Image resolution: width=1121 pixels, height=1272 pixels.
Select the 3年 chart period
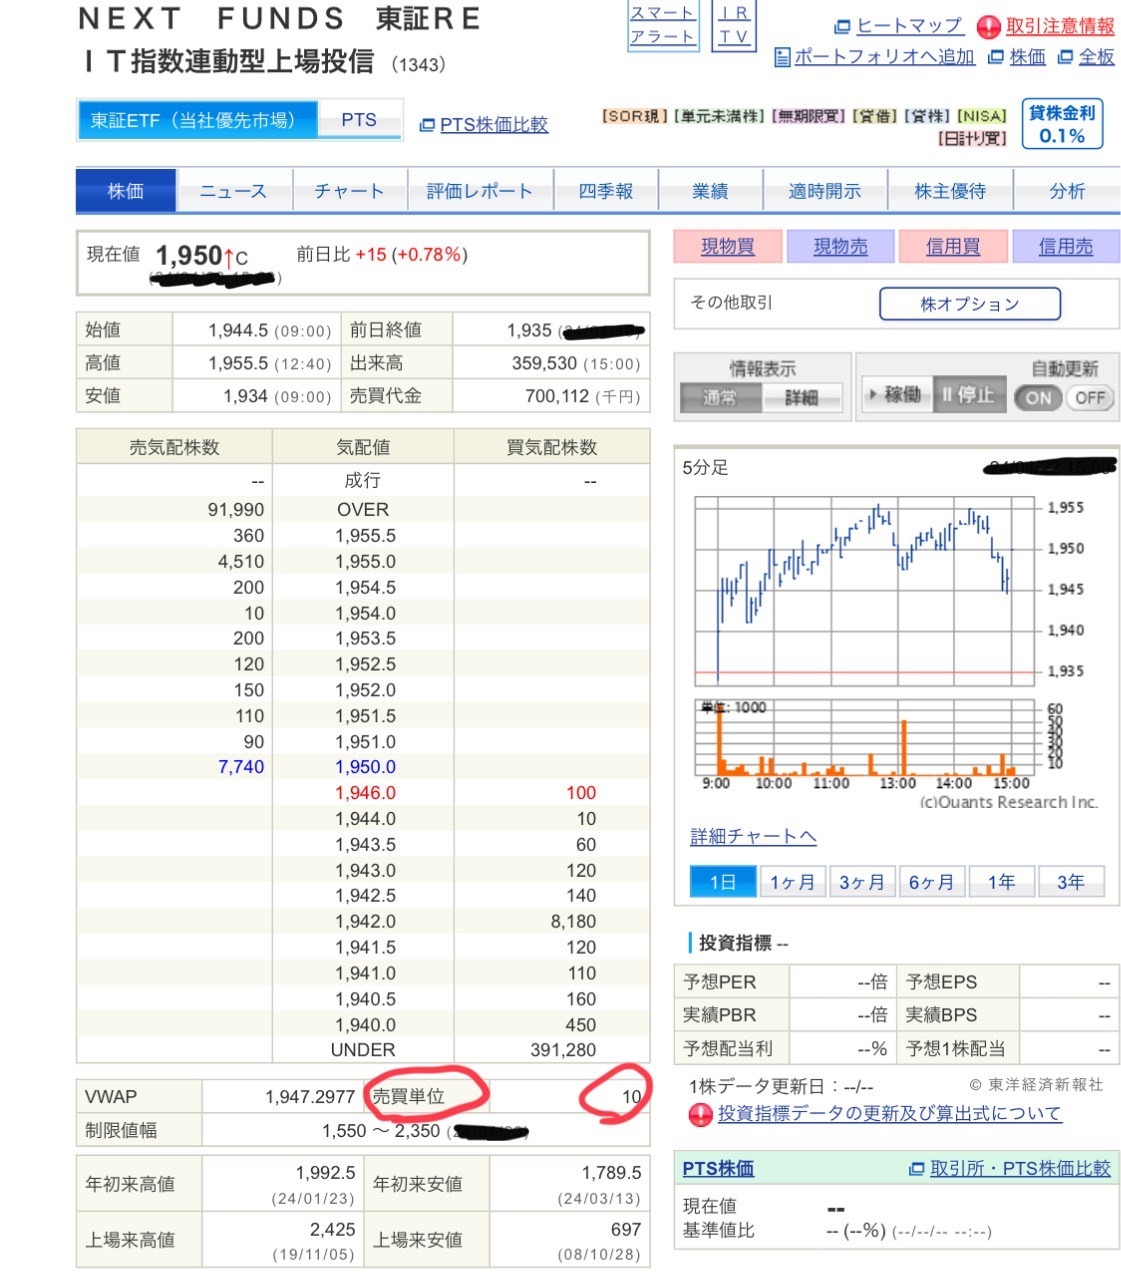(1071, 882)
